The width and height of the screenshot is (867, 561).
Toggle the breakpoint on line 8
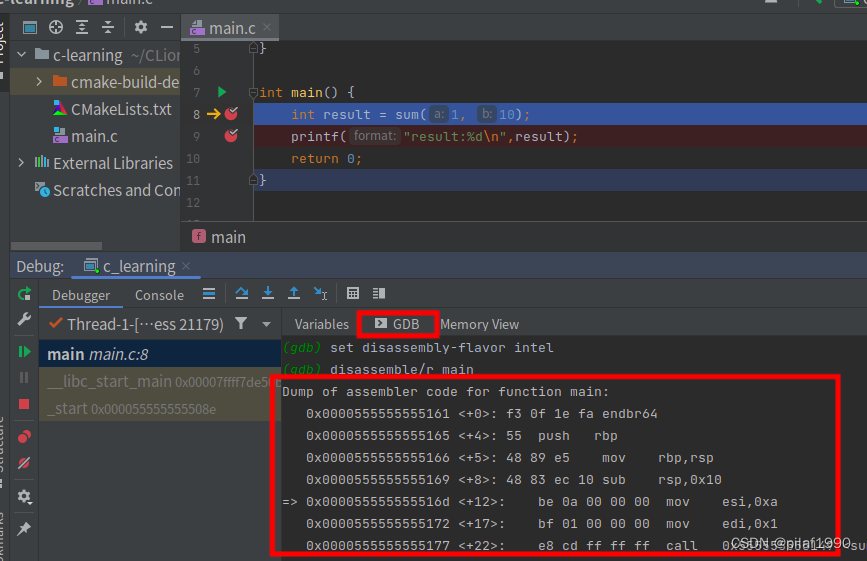231,114
